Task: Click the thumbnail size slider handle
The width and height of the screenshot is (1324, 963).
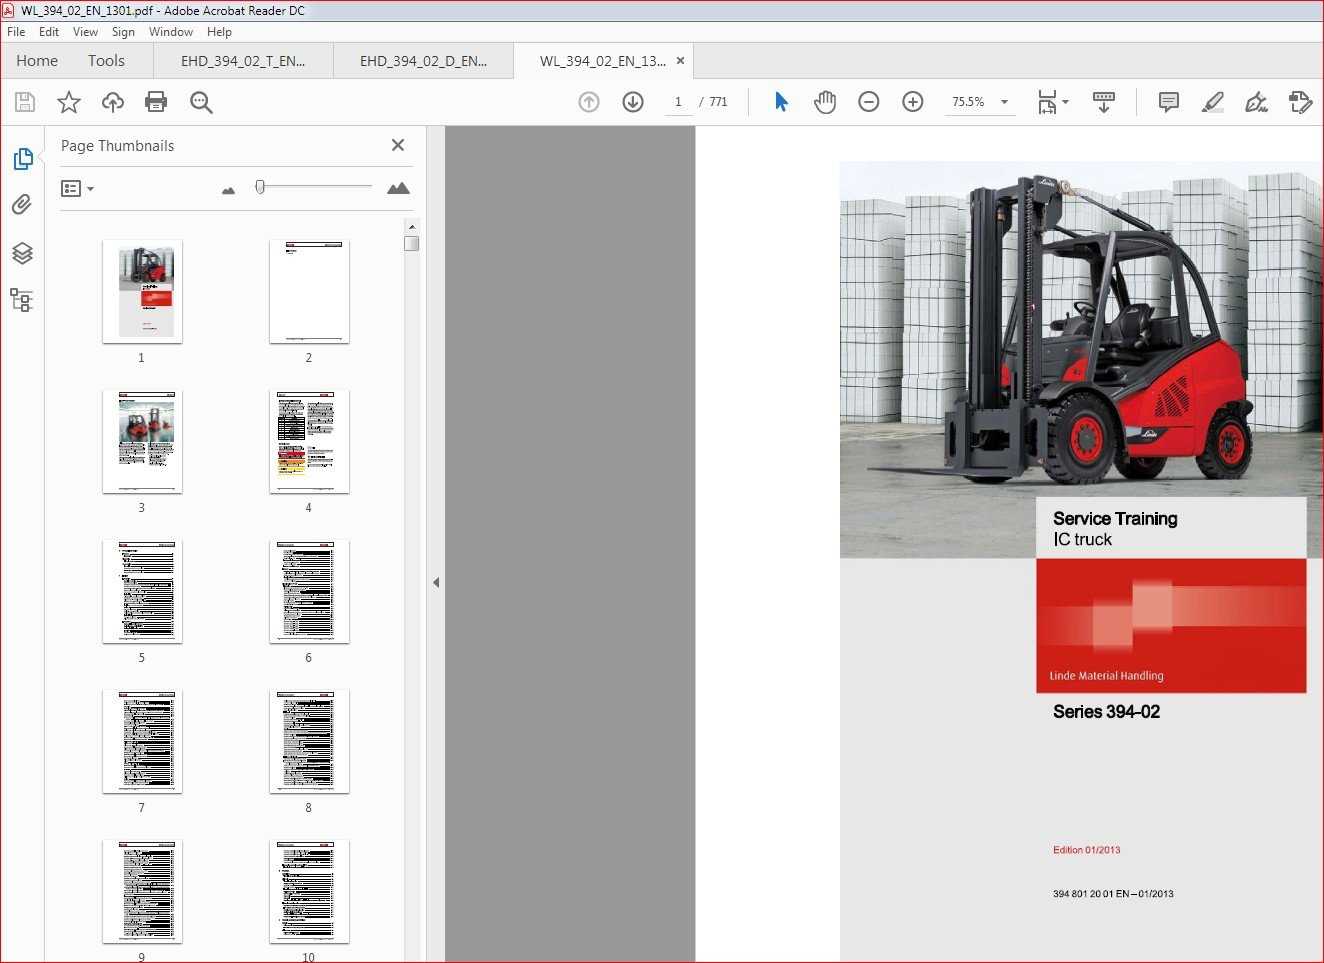Action: 260,187
